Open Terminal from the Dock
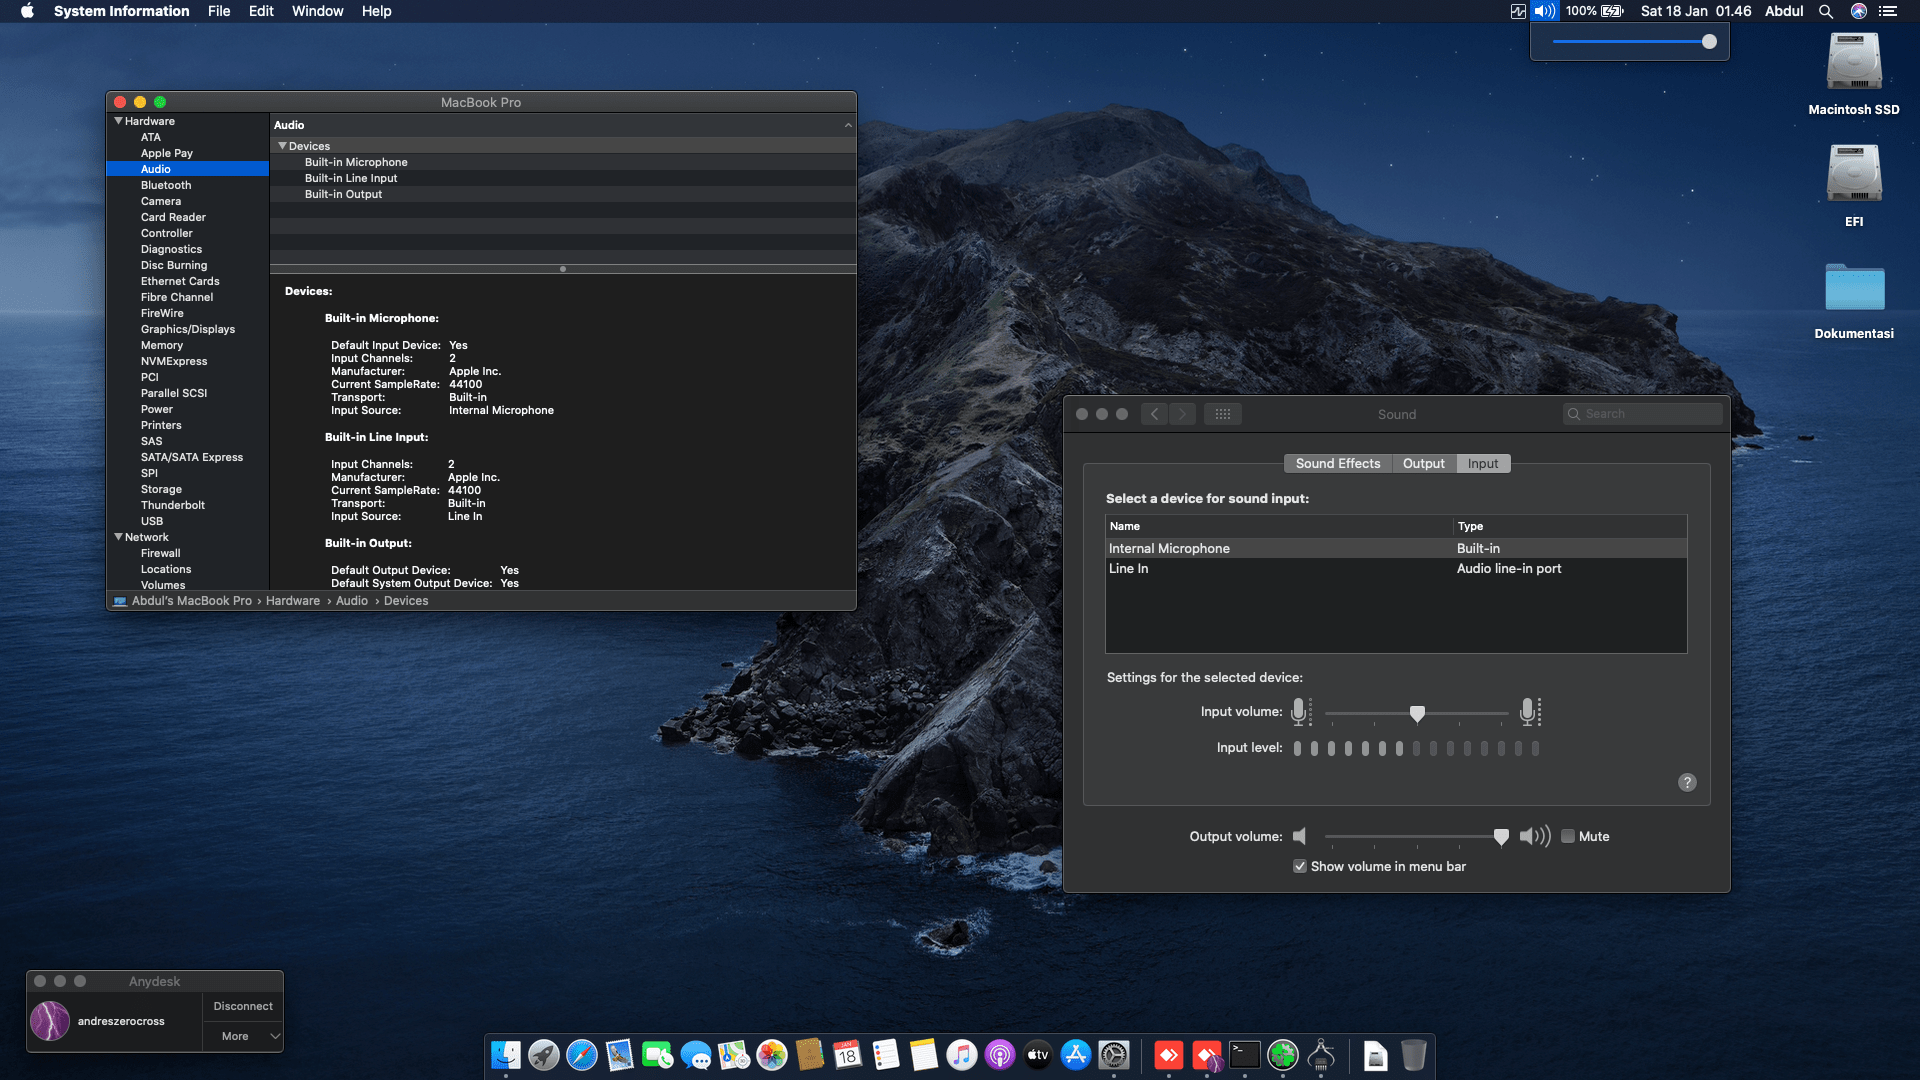 pyautogui.click(x=1245, y=1055)
